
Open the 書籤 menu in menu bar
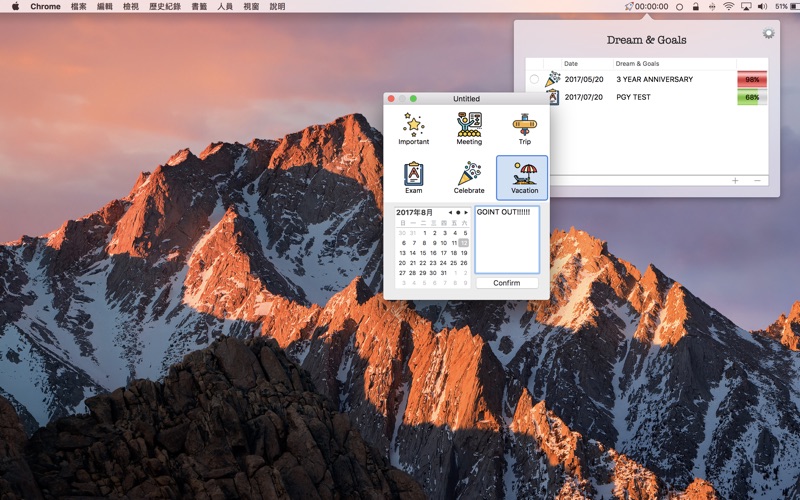tap(200, 6)
